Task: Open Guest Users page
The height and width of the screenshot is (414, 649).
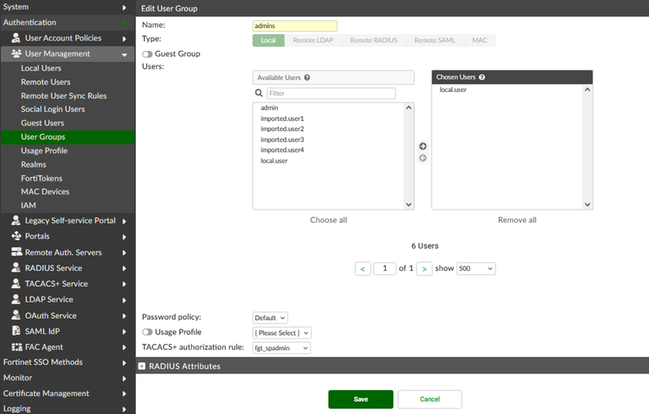Action: tap(42, 123)
